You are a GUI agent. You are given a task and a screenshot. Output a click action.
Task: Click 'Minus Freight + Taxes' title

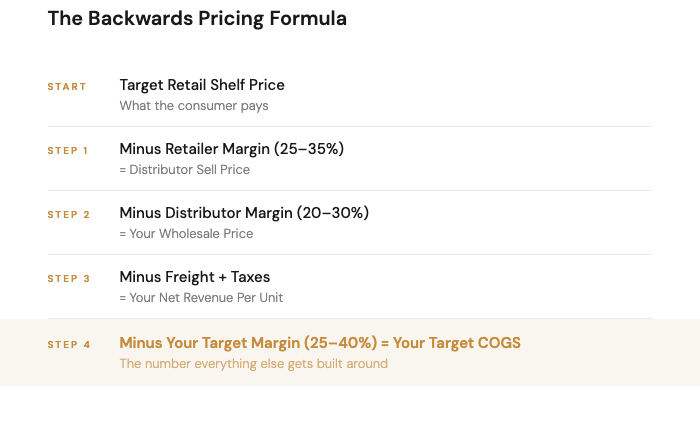click(x=195, y=277)
